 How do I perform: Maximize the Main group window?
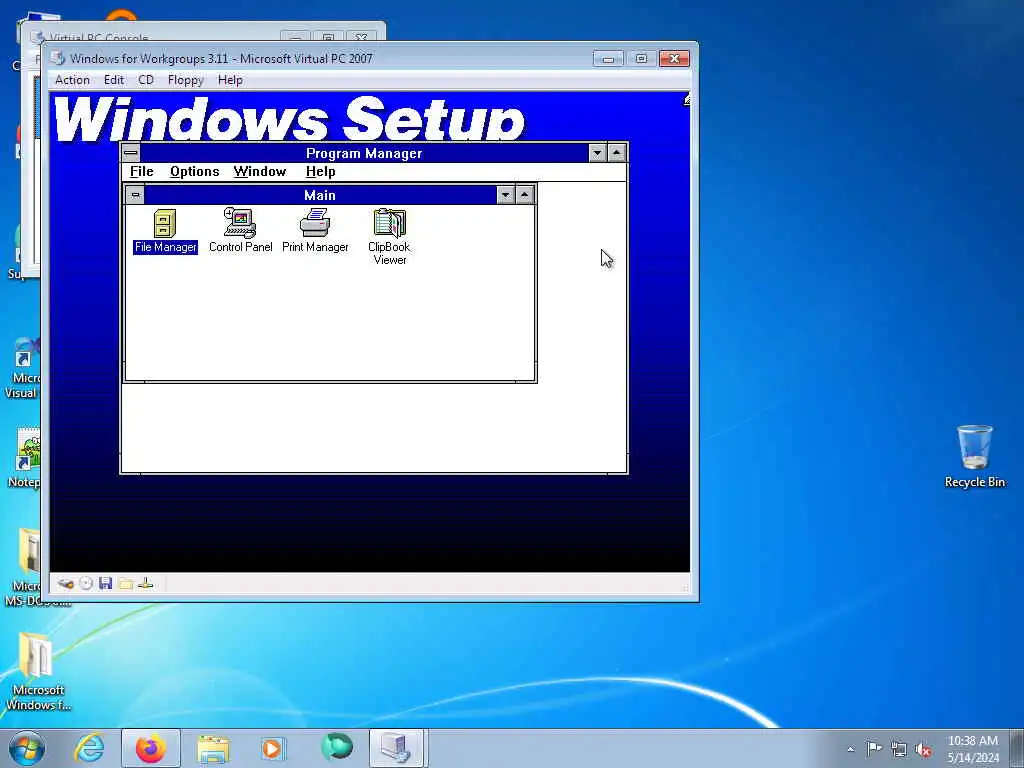pyautogui.click(x=524, y=195)
